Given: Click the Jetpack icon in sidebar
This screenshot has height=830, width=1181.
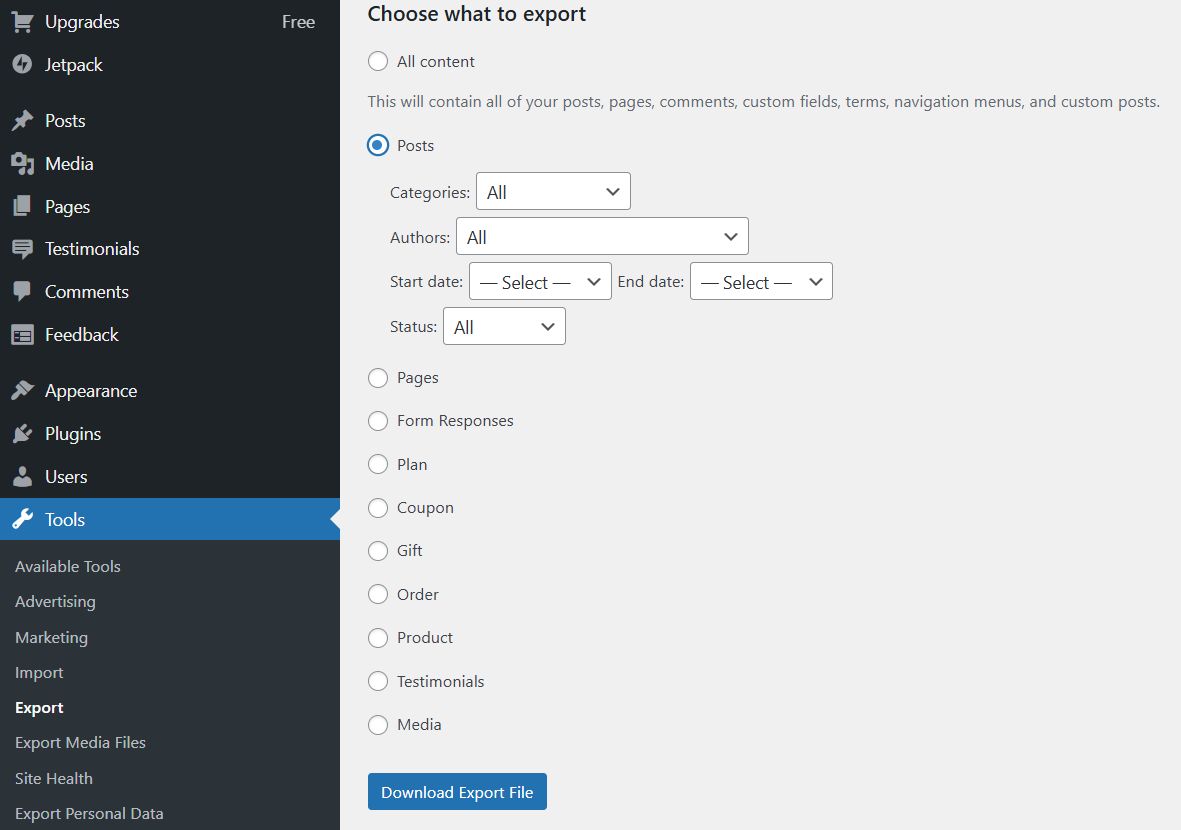Looking at the screenshot, I should pos(22,65).
